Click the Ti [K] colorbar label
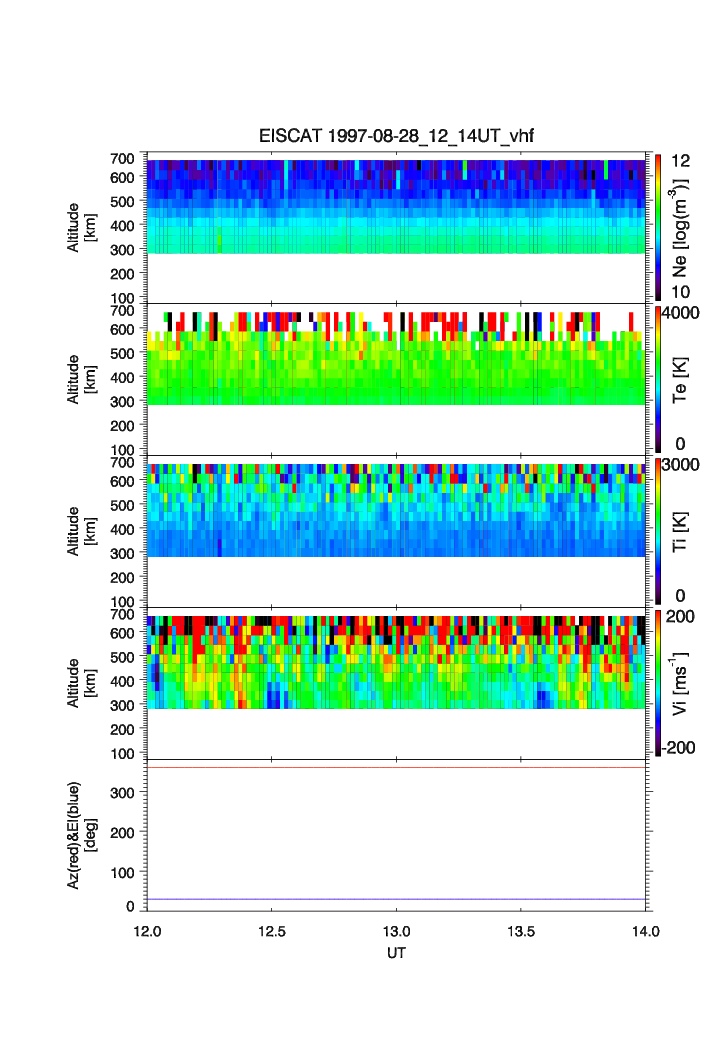This screenshot has width=708, height=1063. click(680, 532)
